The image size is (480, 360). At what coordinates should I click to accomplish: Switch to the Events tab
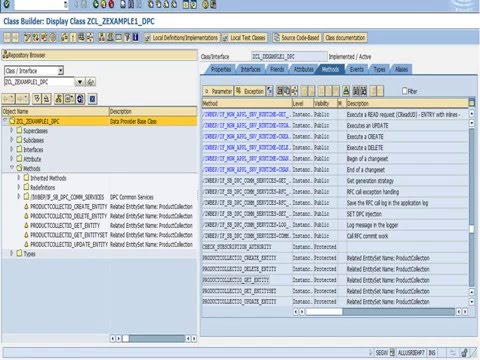[x=356, y=69]
